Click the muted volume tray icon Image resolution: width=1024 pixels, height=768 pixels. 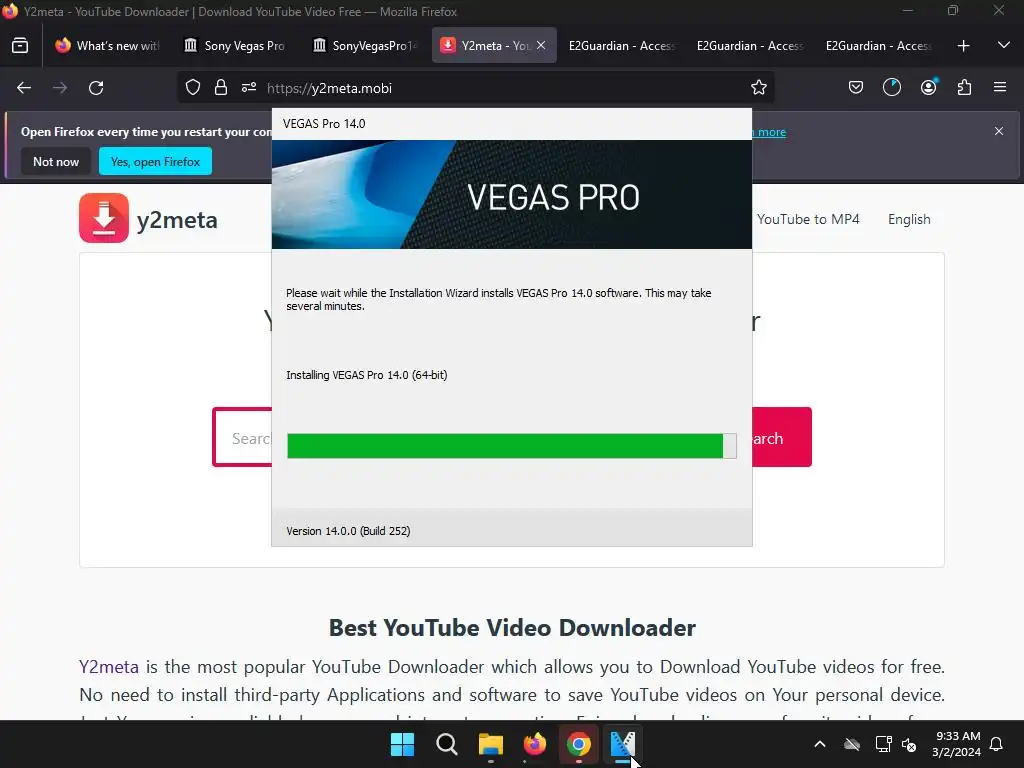click(908, 744)
